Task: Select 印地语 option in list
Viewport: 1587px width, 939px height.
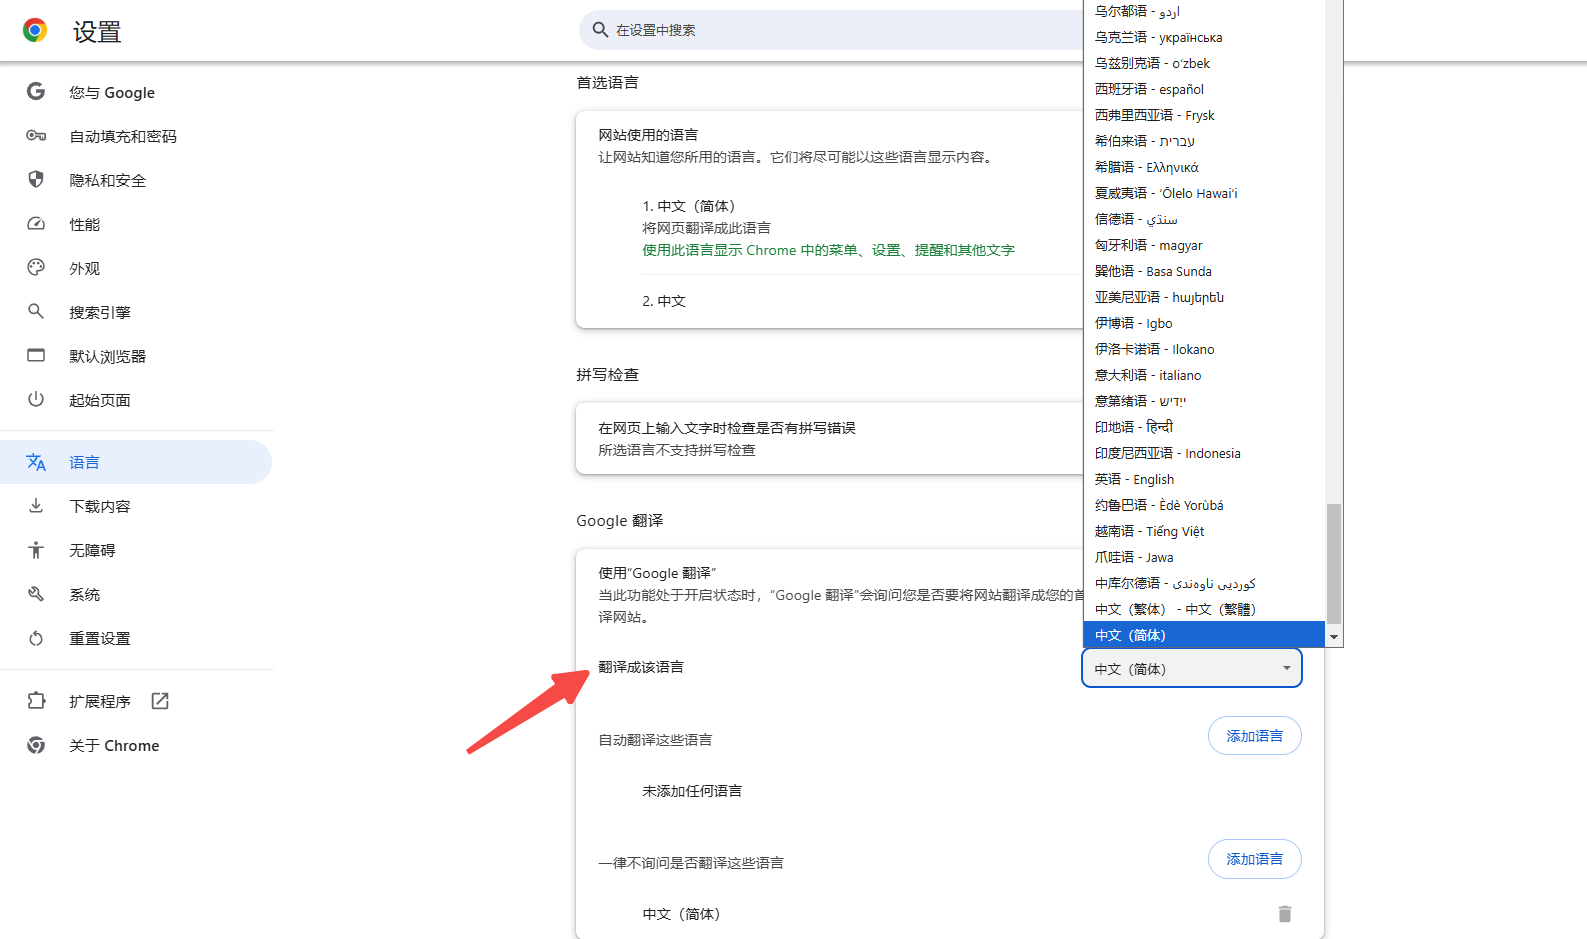Action: 1204,427
